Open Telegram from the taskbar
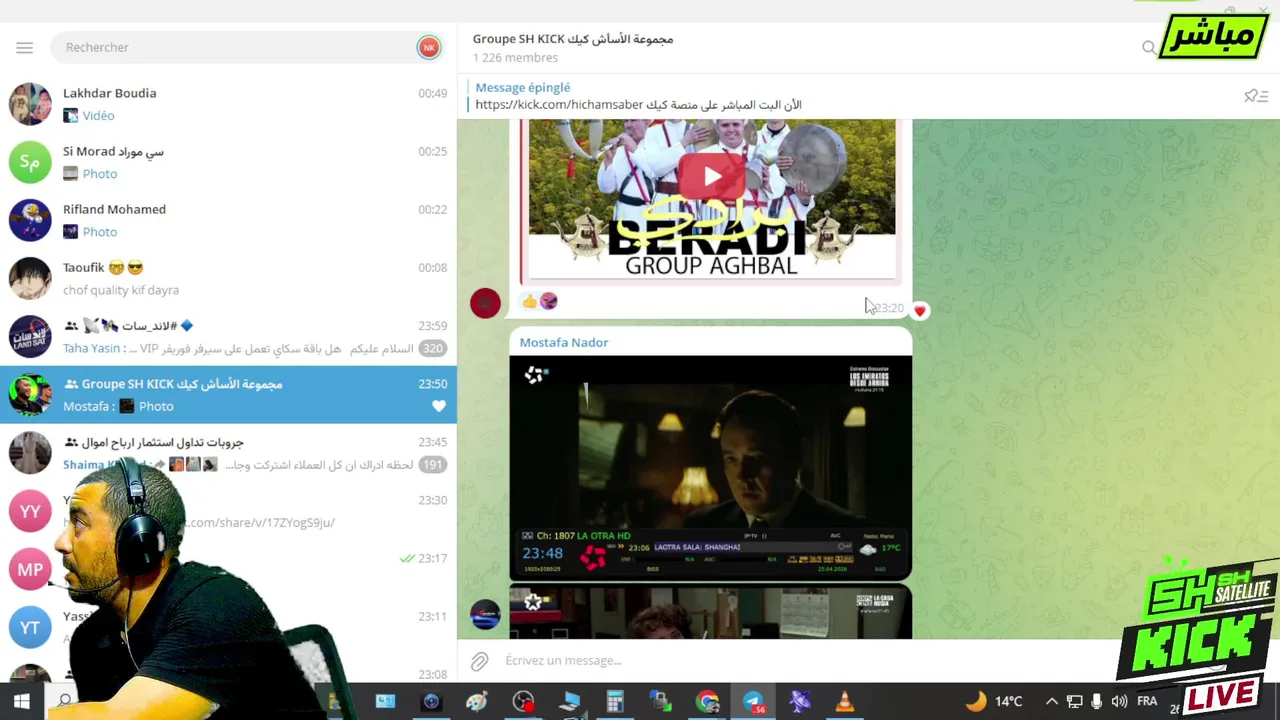Image resolution: width=1280 pixels, height=720 pixels. [x=753, y=701]
